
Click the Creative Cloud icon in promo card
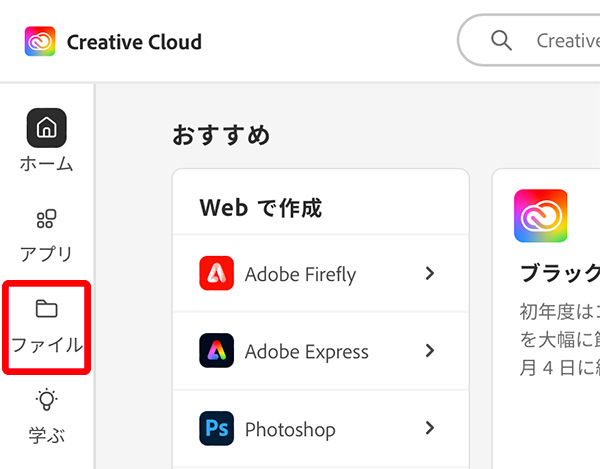(x=540, y=216)
